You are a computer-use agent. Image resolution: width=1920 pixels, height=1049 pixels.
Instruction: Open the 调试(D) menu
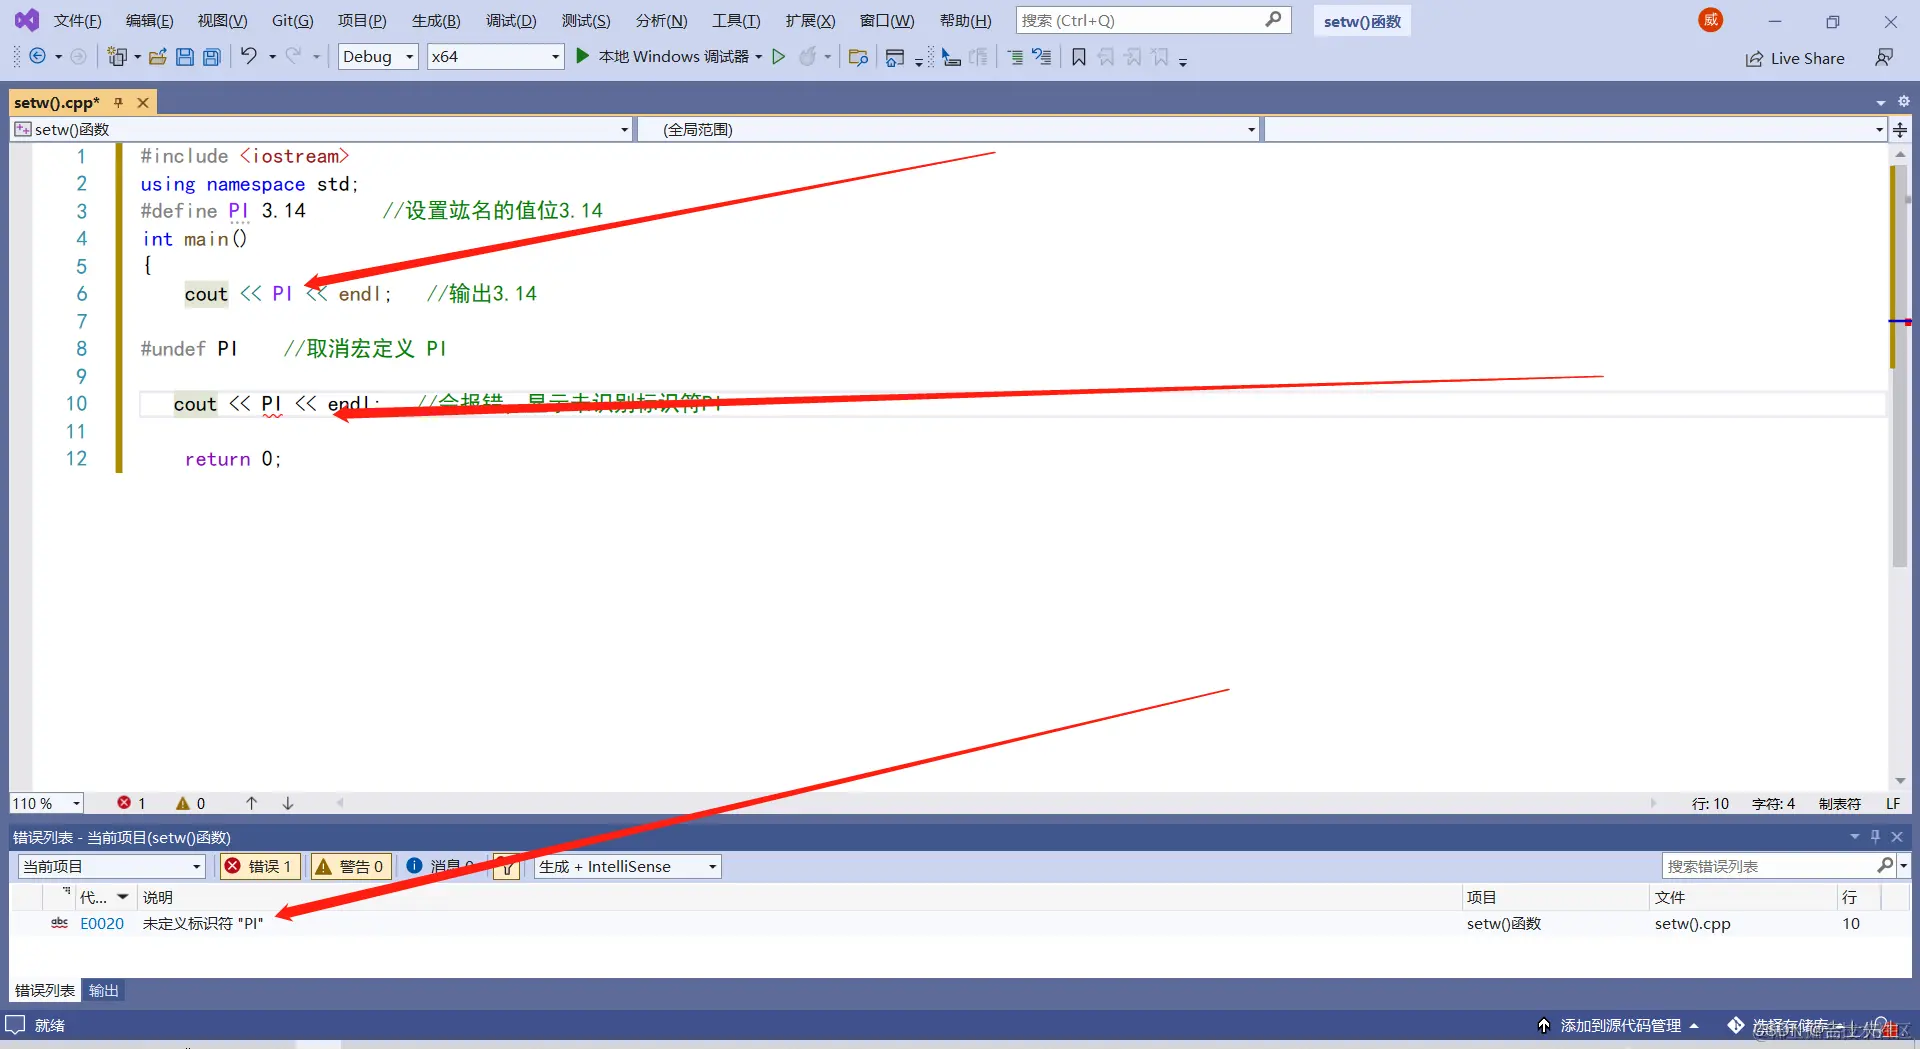coord(511,20)
